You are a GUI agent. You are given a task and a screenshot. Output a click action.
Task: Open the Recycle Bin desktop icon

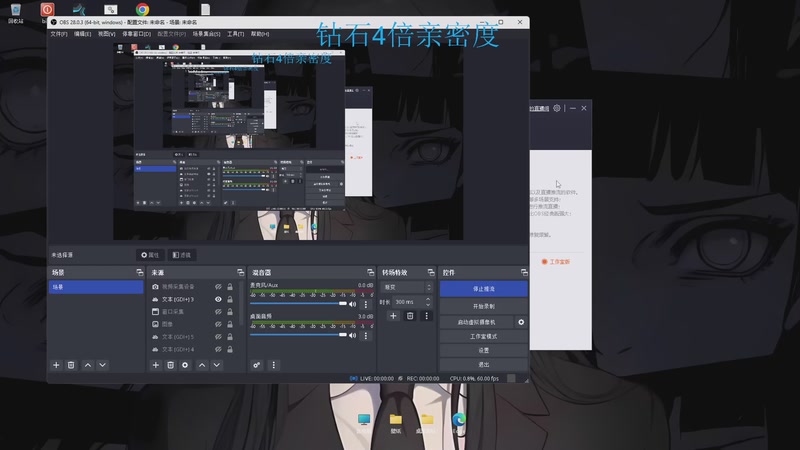pos(15,13)
